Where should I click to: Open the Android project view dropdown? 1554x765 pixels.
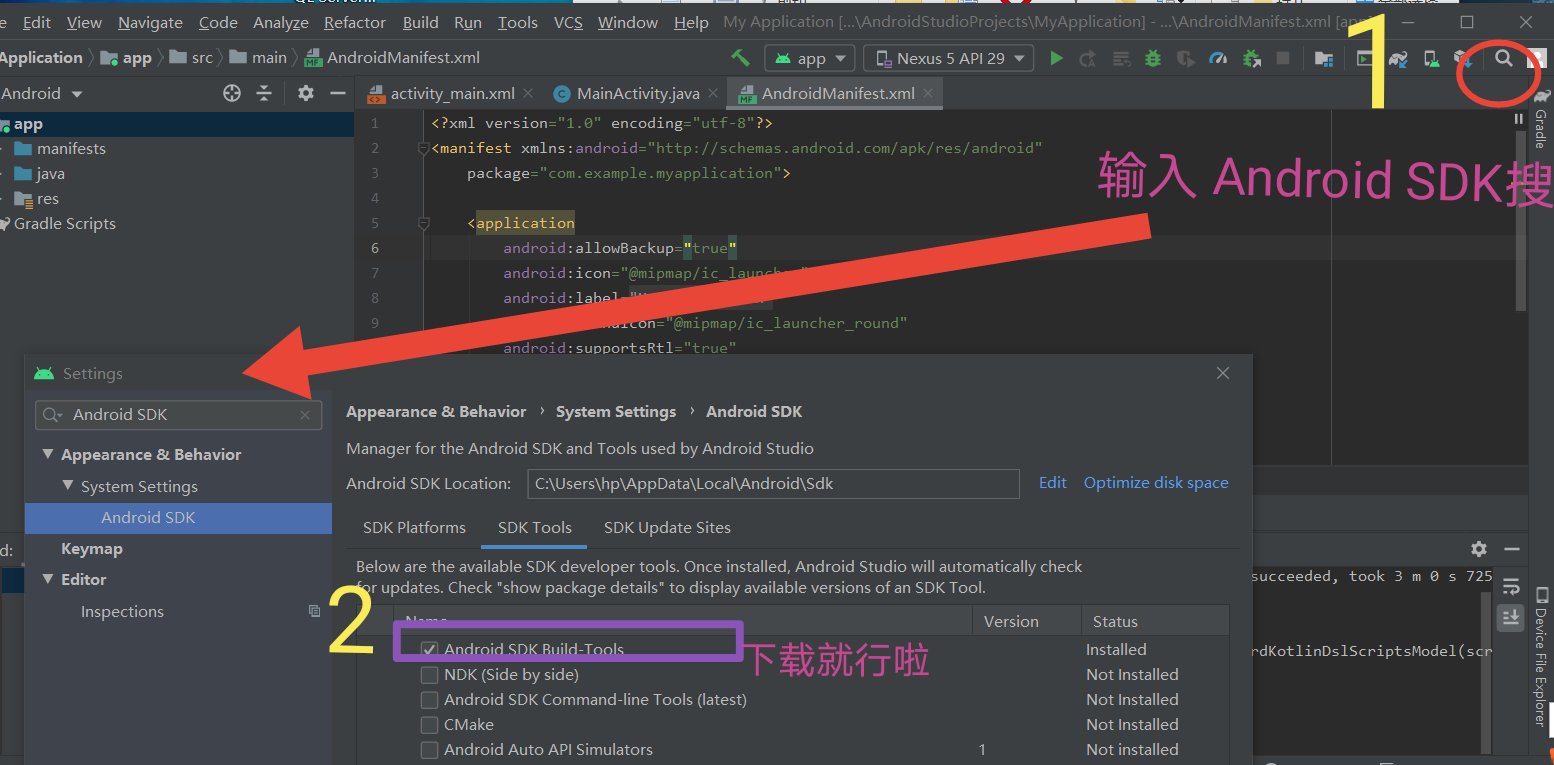pos(42,93)
